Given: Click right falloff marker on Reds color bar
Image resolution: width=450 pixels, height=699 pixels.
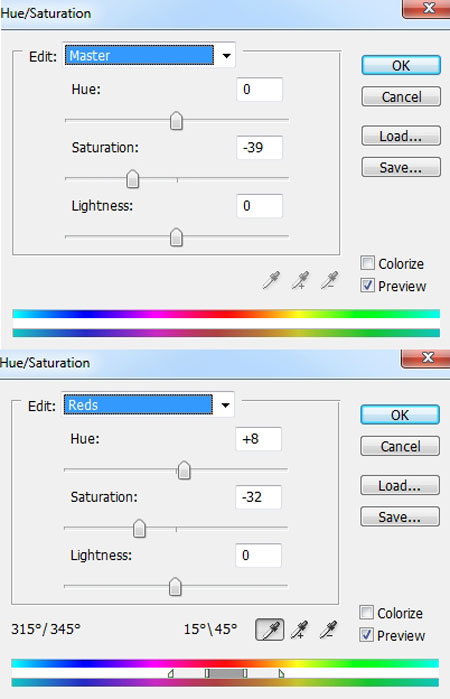Looking at the screenshot, I should point(281,674).
